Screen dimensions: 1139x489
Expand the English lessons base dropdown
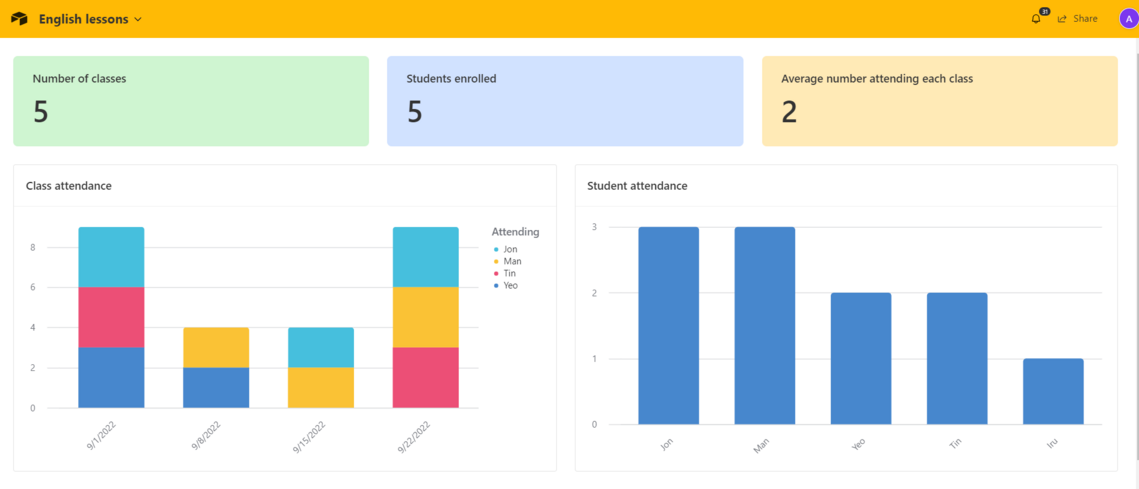coord(90,19)
